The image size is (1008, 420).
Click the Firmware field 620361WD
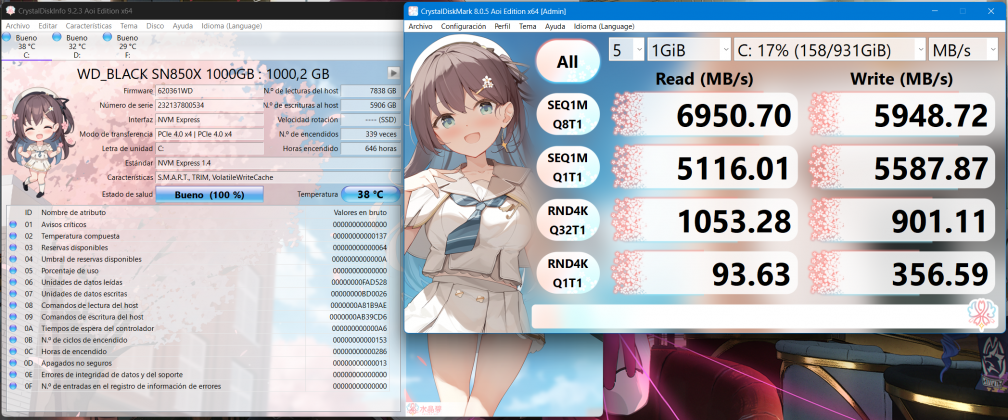[210, 91]
